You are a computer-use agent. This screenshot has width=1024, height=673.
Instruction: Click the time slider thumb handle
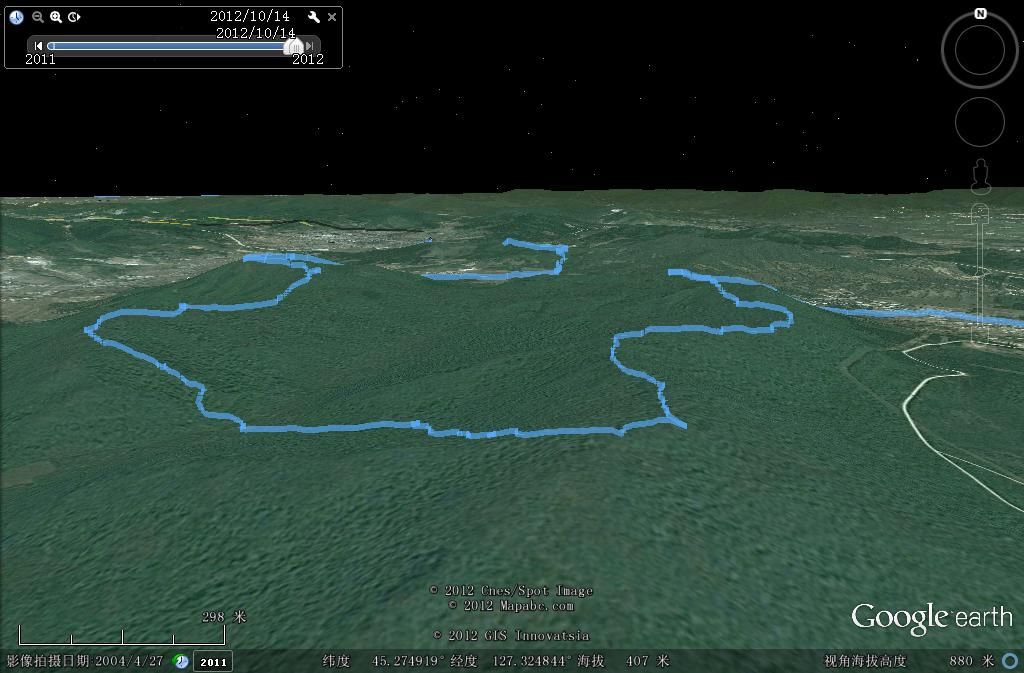point(294,46)
